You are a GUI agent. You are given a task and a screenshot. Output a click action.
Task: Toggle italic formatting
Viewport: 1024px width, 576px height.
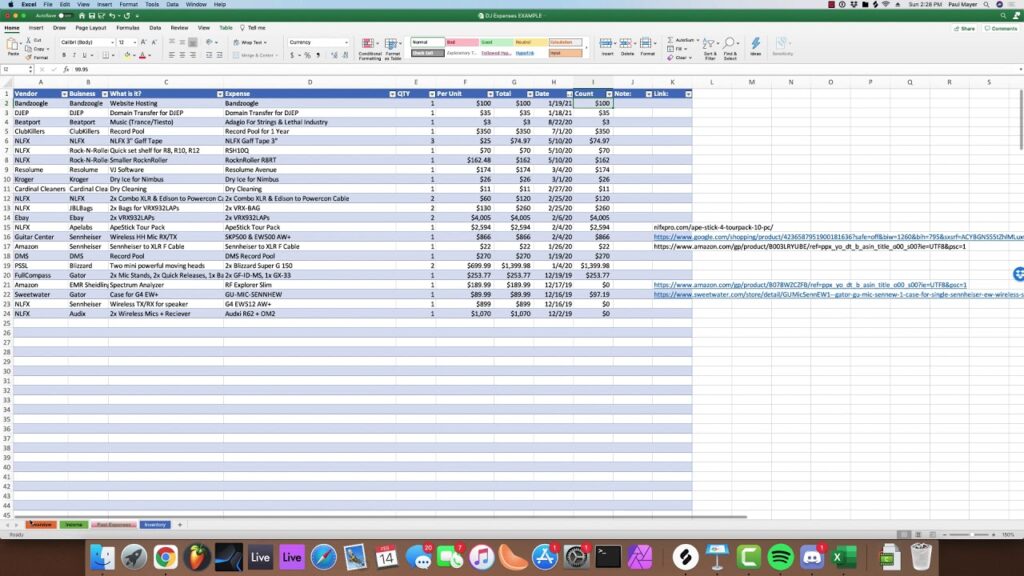click(x=74, y=54)
